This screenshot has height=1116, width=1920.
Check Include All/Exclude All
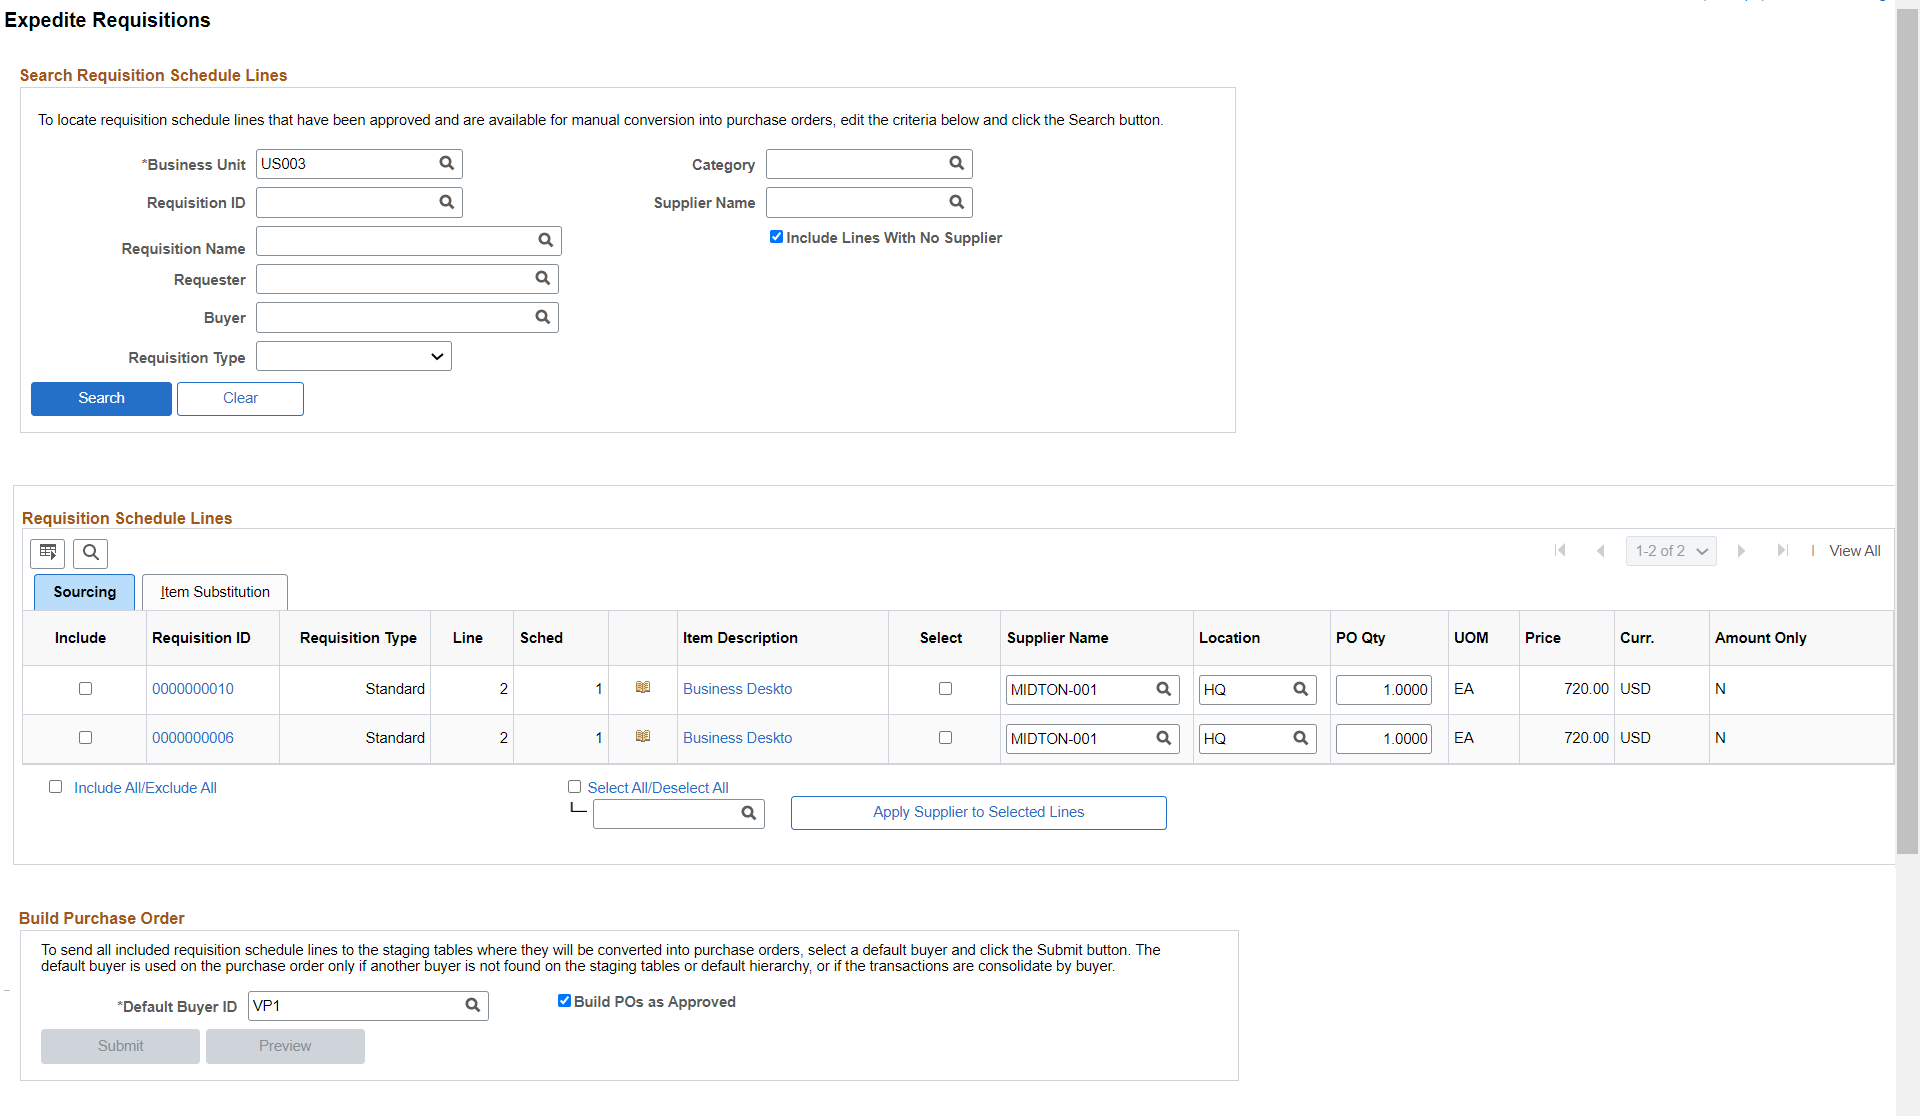tap(55, 786)
